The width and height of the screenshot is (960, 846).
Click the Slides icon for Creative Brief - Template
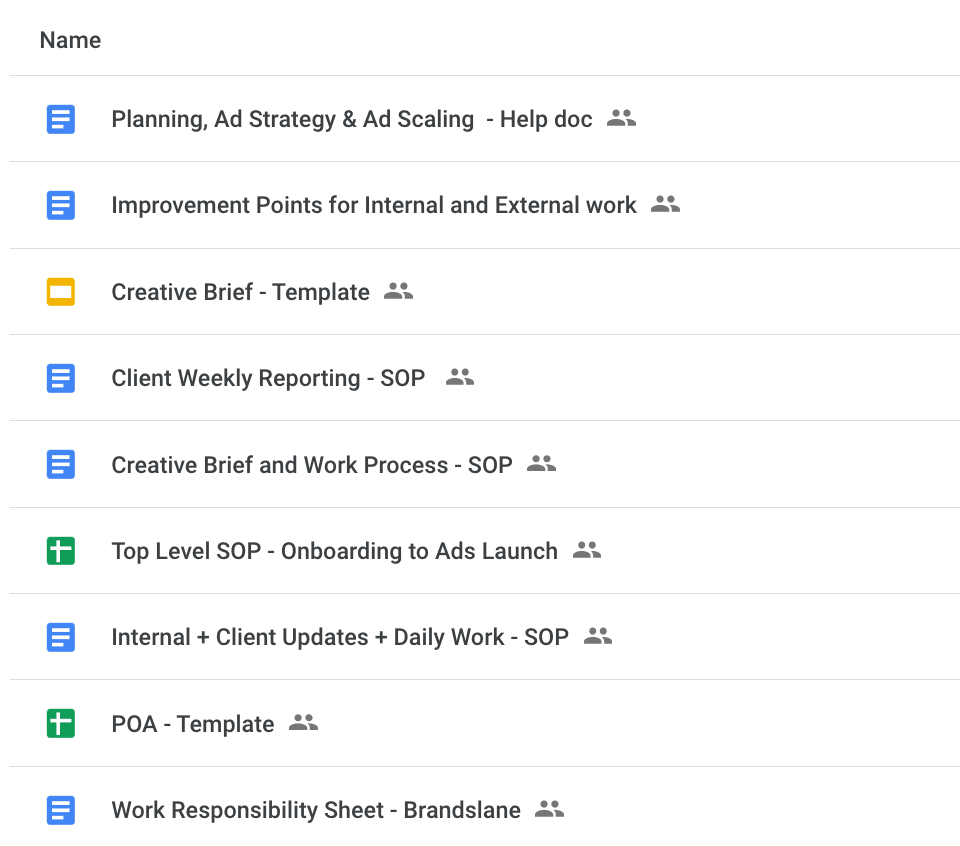pyautogui.click(x=61, y=292)
